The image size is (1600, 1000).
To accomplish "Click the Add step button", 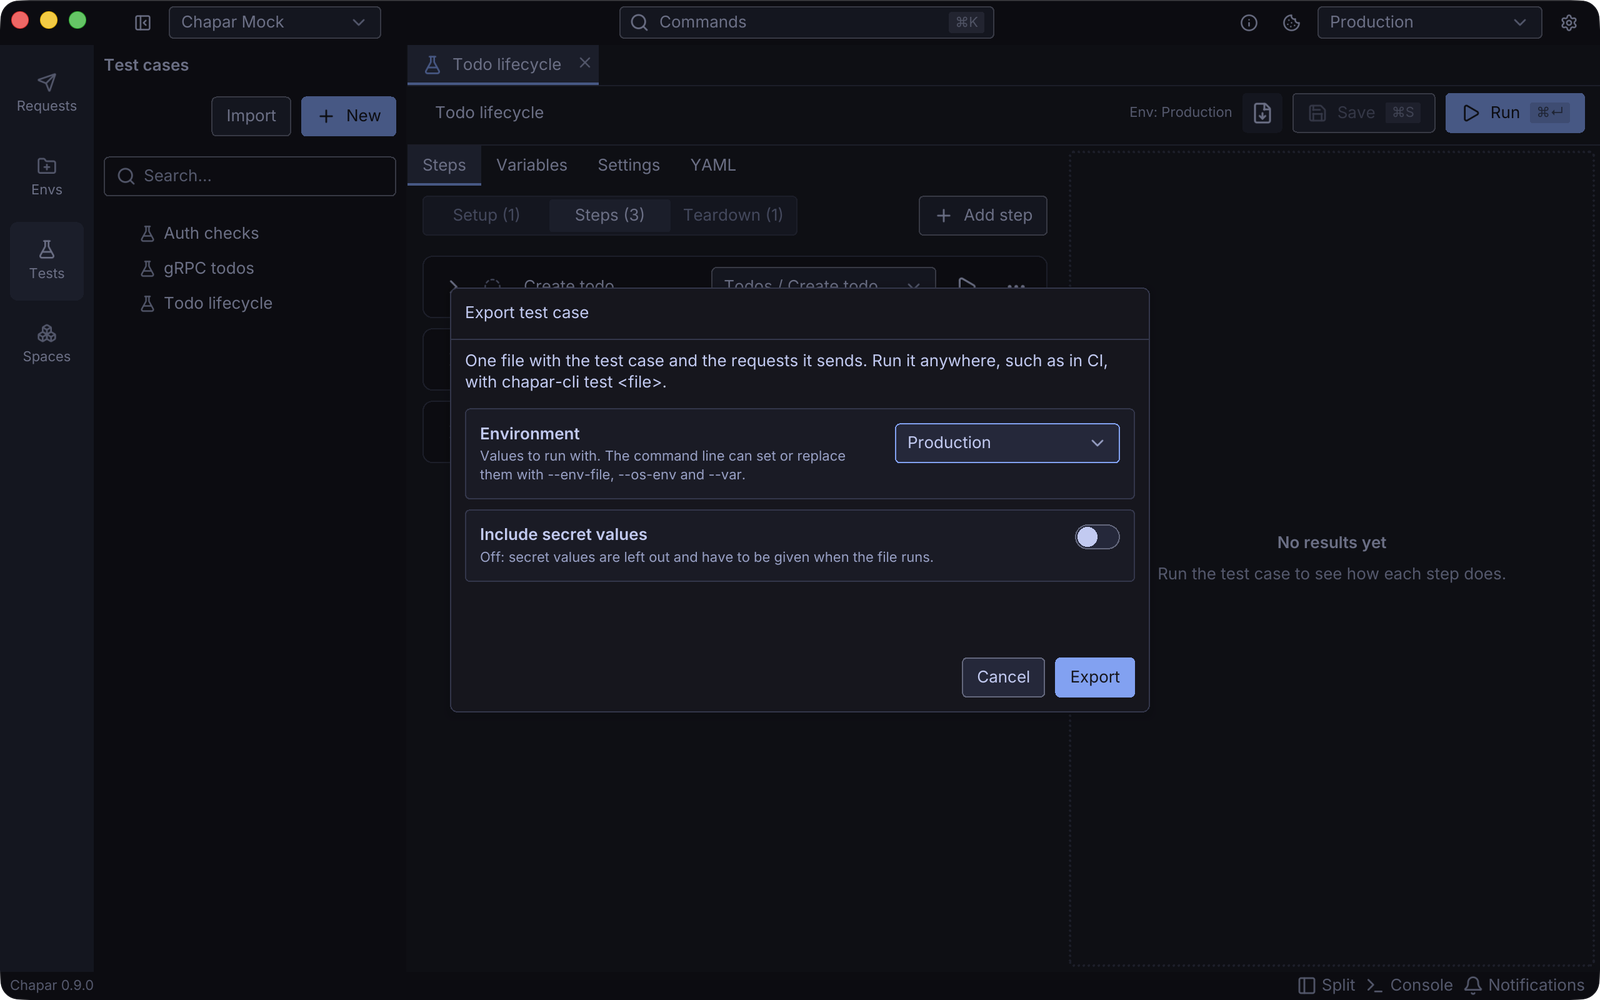I will point(982,215).
